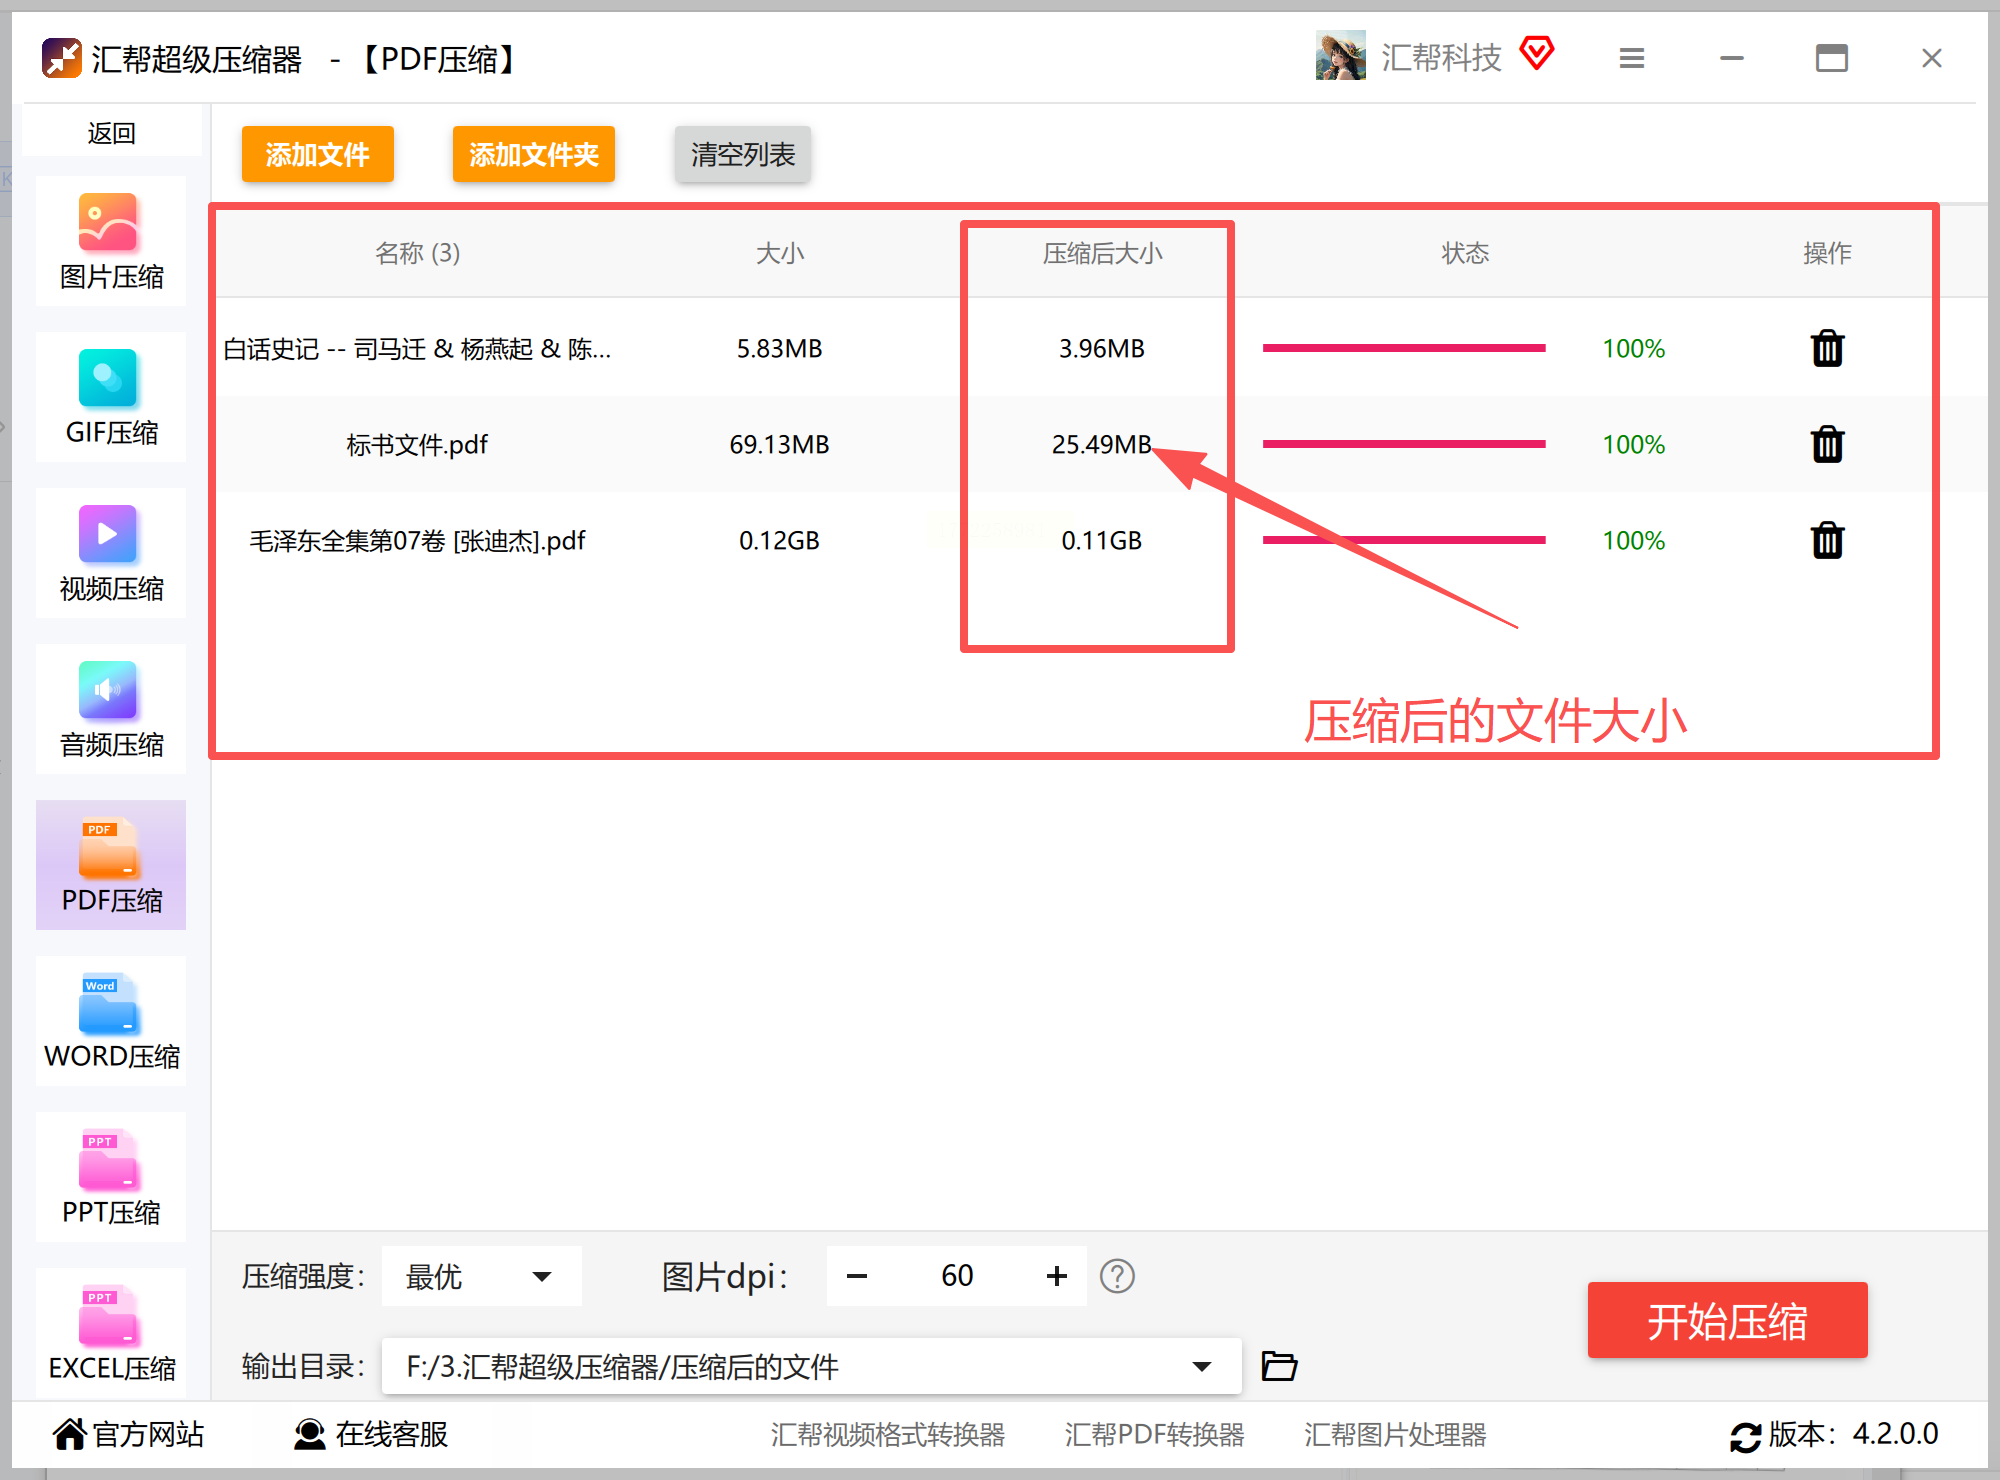Open the 视频压缩 video compression tool
The height and width of the screenshot is (1480, 2000).
tap(110, 554)
